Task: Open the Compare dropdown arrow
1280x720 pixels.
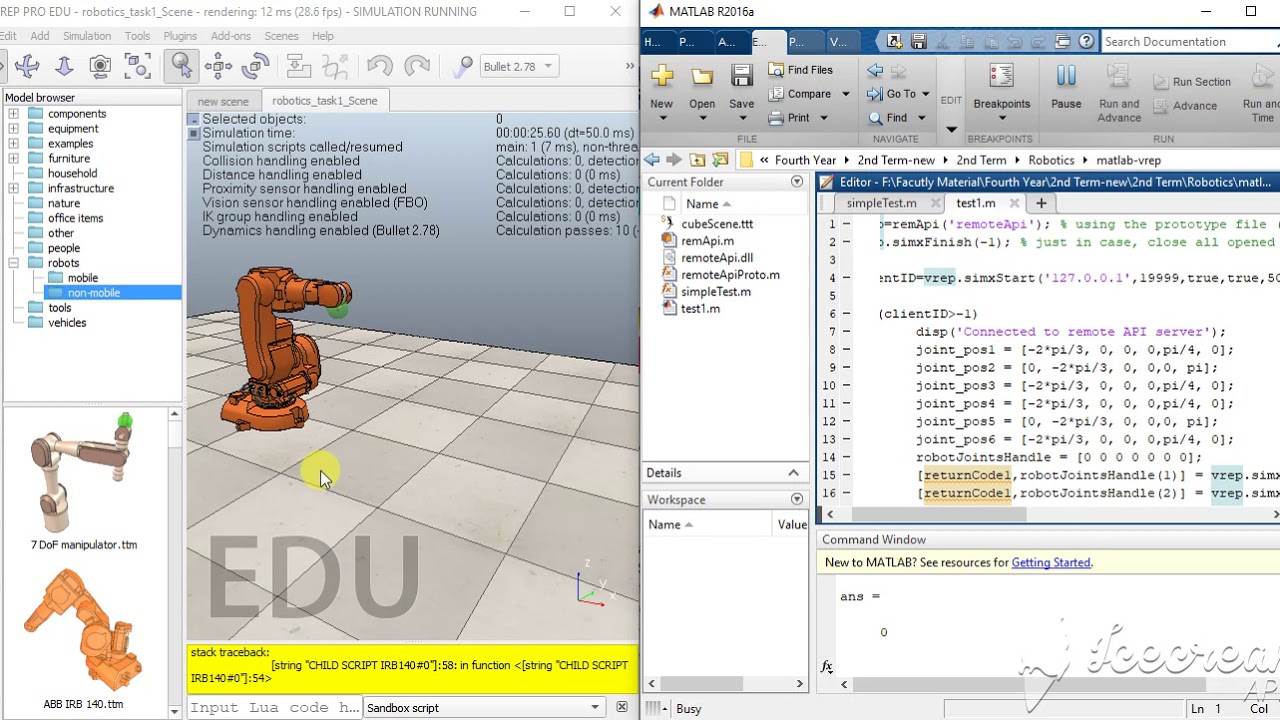Action: tap(845, 94)
